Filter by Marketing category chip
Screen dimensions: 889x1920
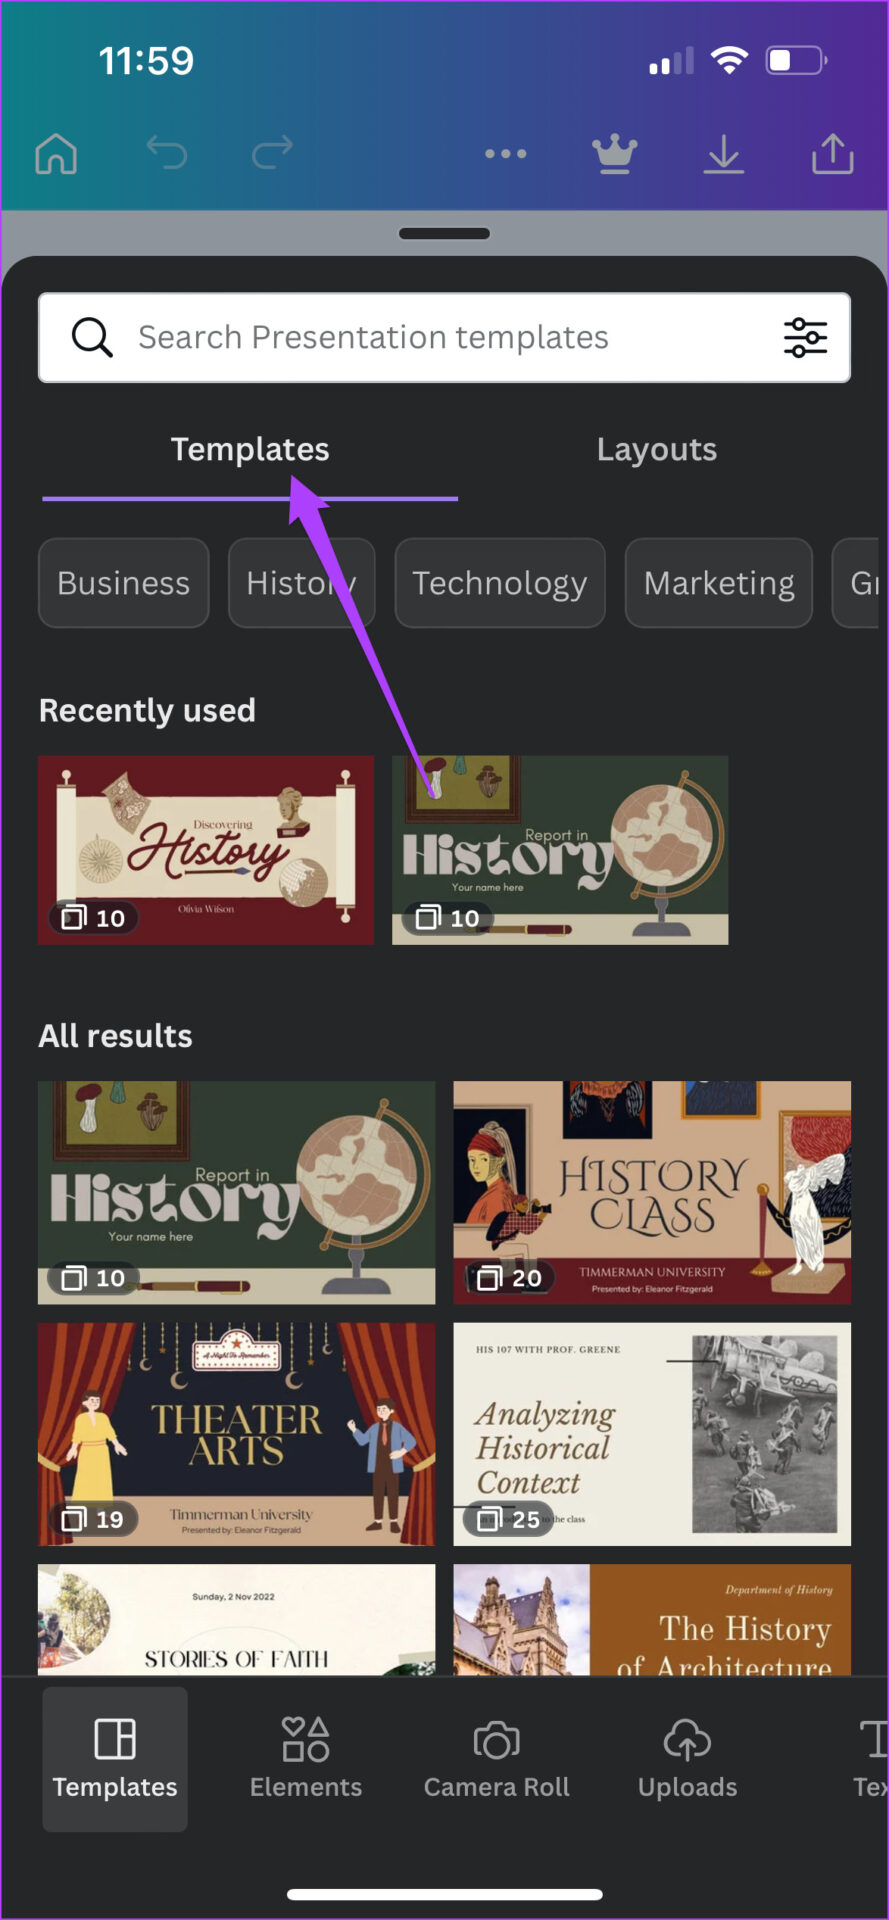pyautogui.click(x=718, y=583)
